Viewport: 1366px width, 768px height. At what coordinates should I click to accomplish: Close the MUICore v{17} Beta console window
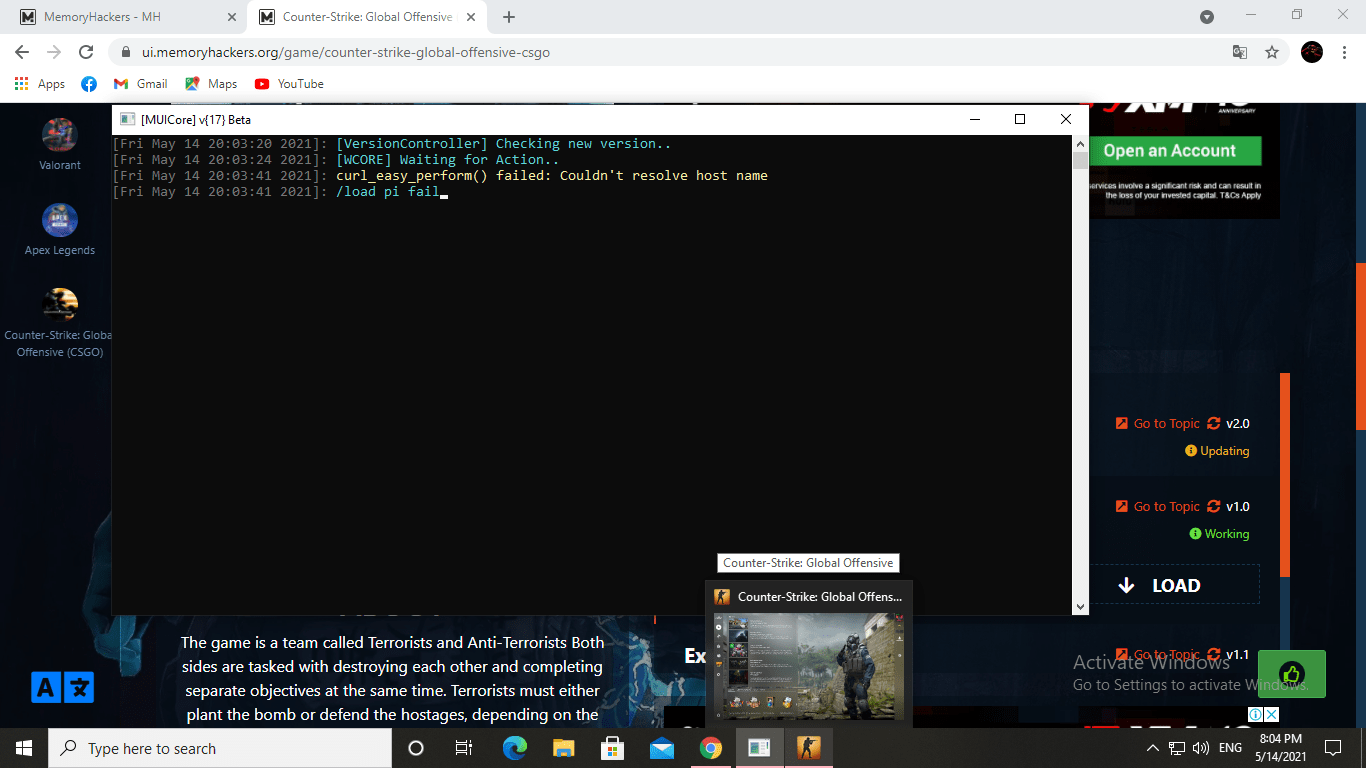(x=1065, y=119)
